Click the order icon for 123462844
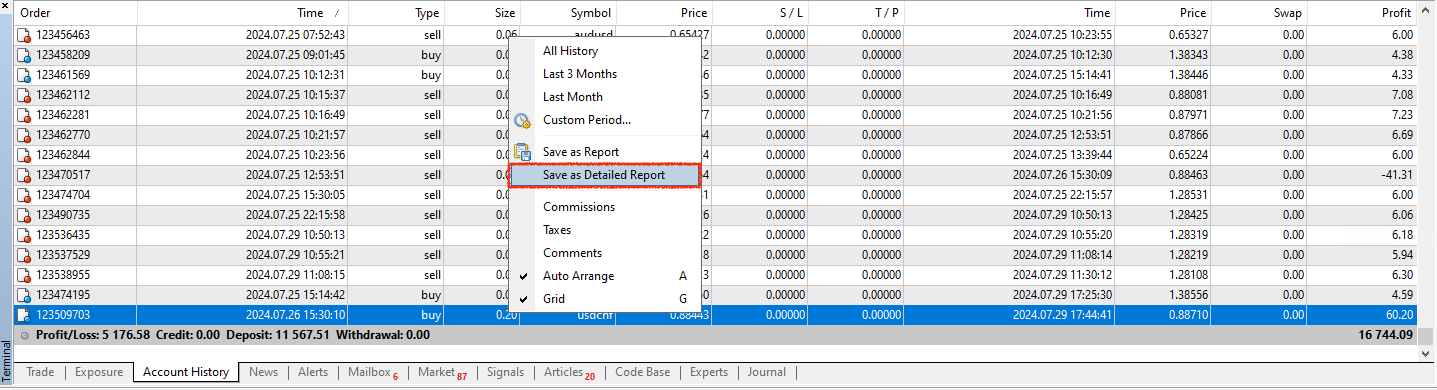Viewport: 1437px width, 390px height. tap(23, 155)
